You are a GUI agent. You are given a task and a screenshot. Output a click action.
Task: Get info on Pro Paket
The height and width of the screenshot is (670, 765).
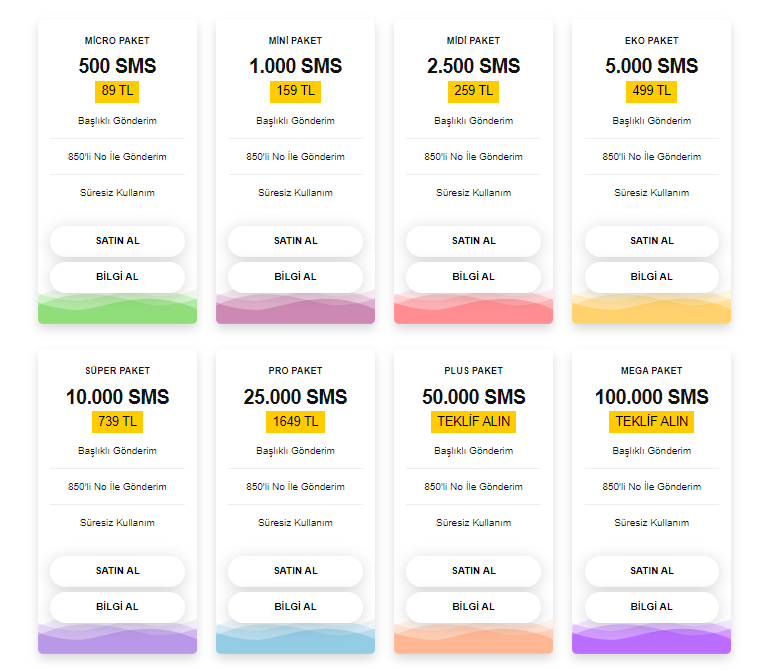click(x=295, y=607)
